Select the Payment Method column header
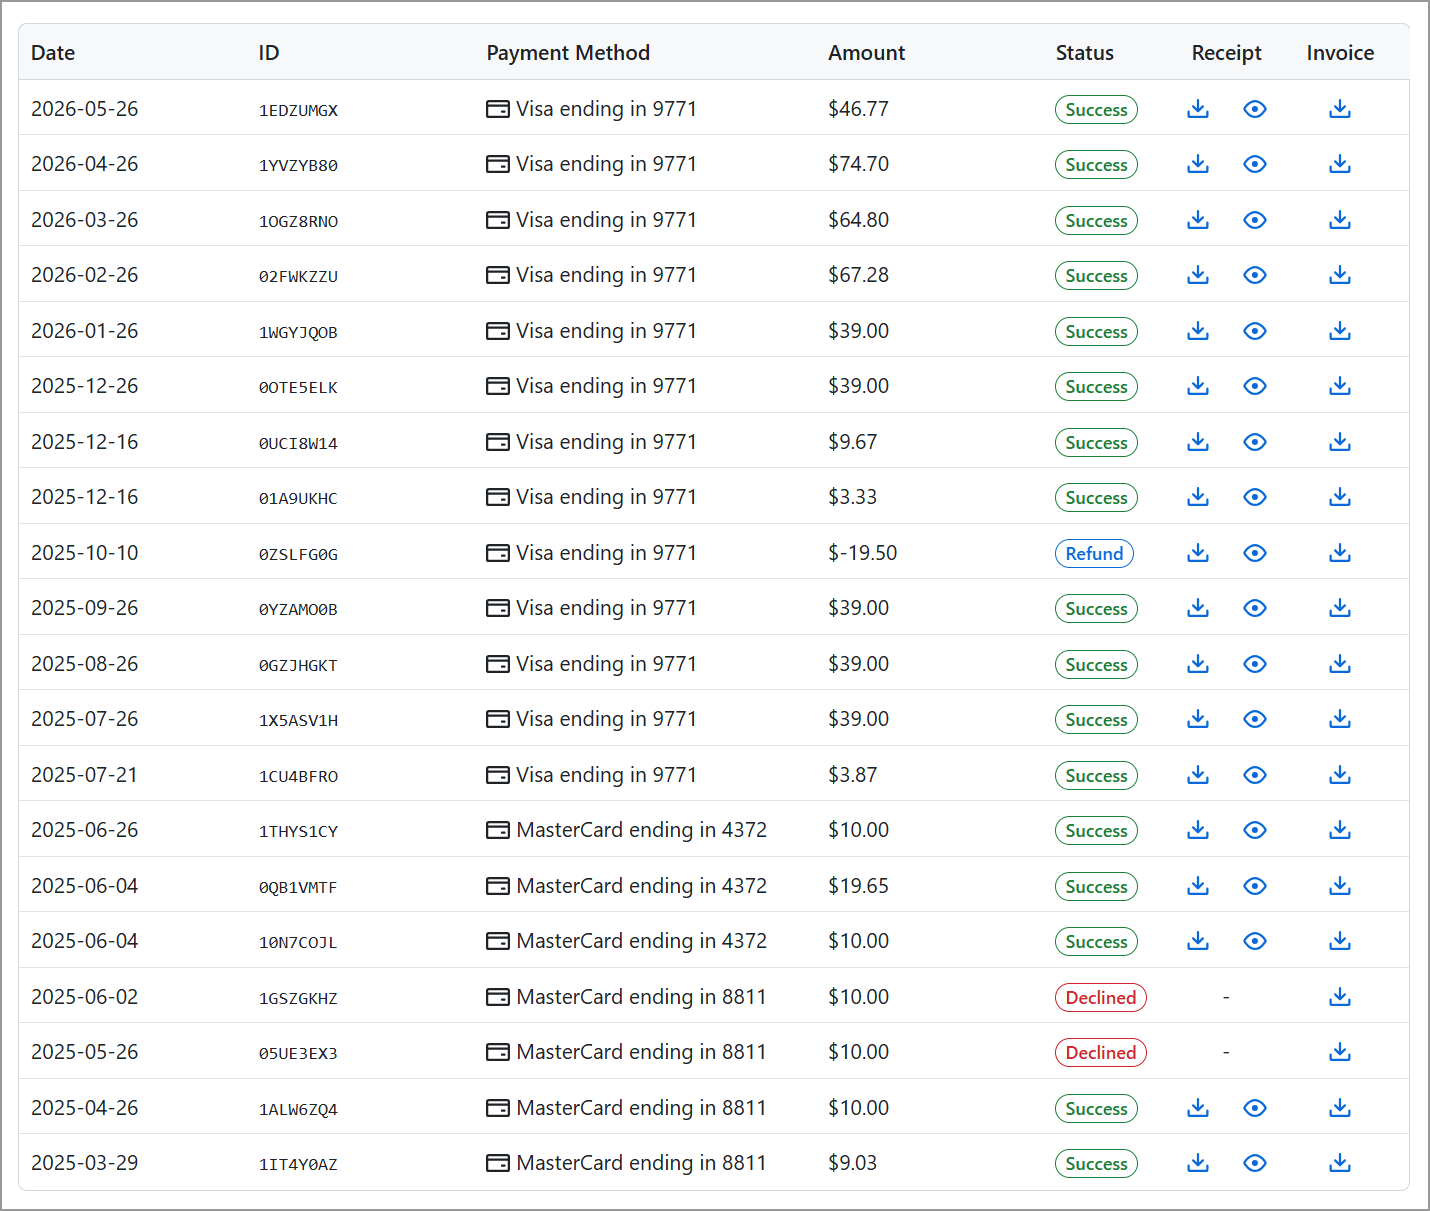This screenshot has width=1430, height=1211. pyautogui.click(x=568, y=53)
